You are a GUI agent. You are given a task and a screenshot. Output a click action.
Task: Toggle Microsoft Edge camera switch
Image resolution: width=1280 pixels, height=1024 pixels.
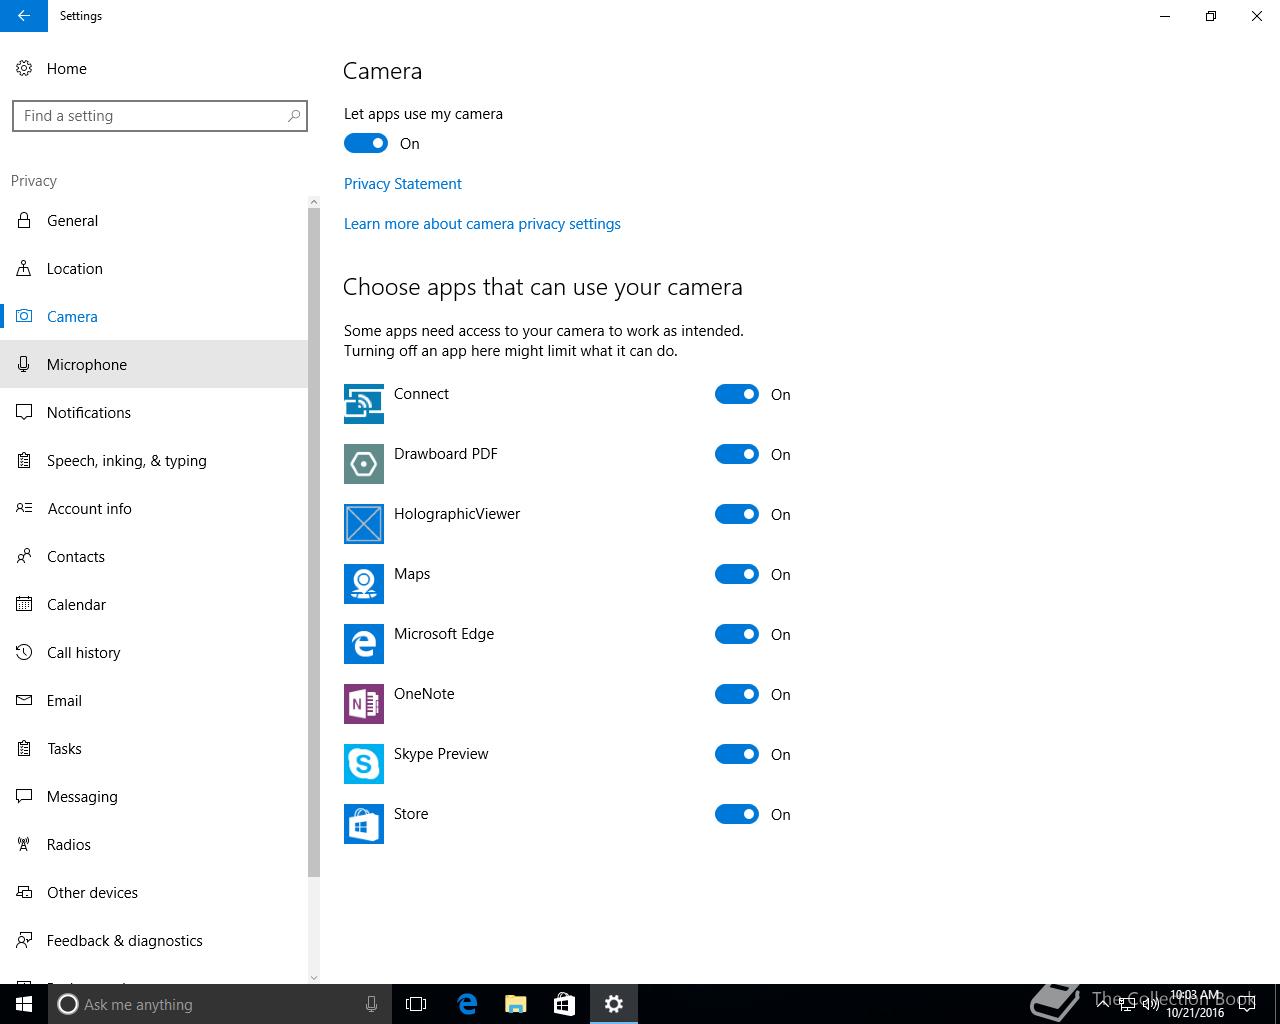tap(737, 634)
